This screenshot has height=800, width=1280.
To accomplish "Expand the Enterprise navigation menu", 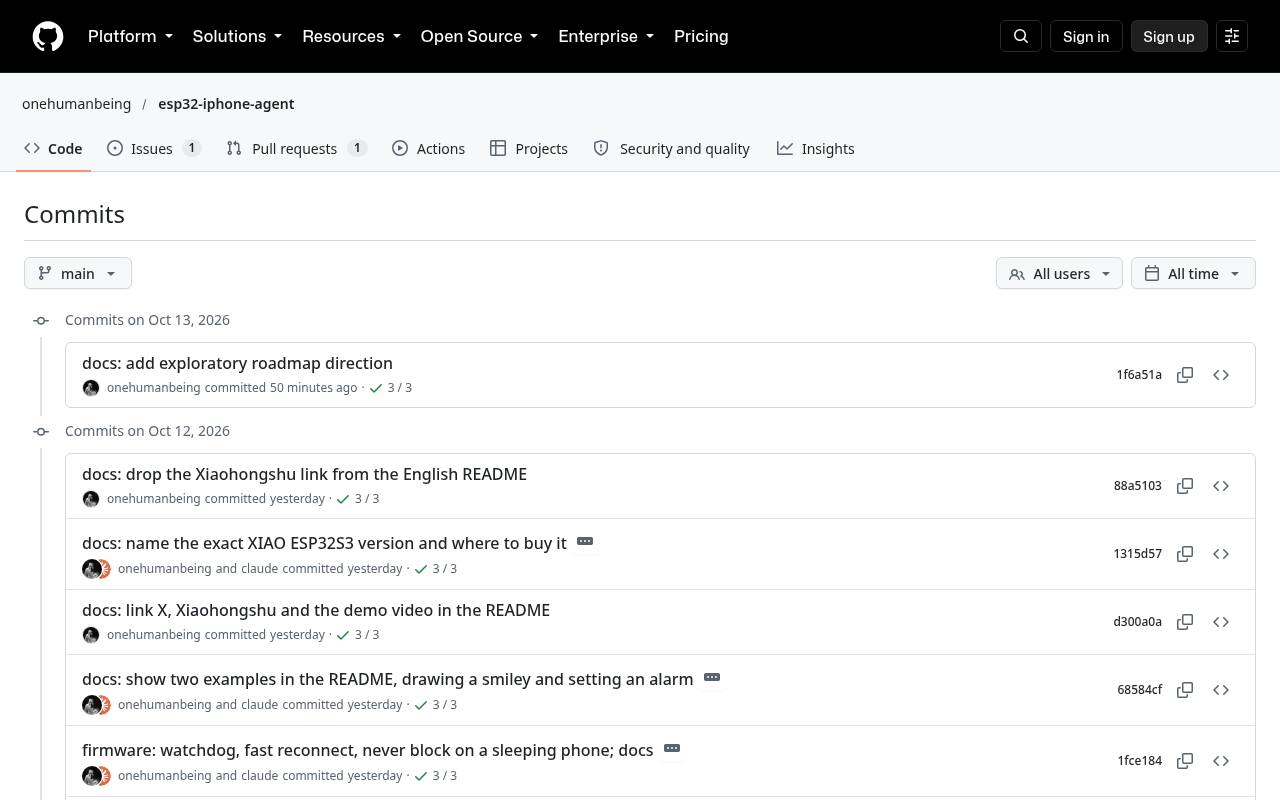I will coord(606,36).
